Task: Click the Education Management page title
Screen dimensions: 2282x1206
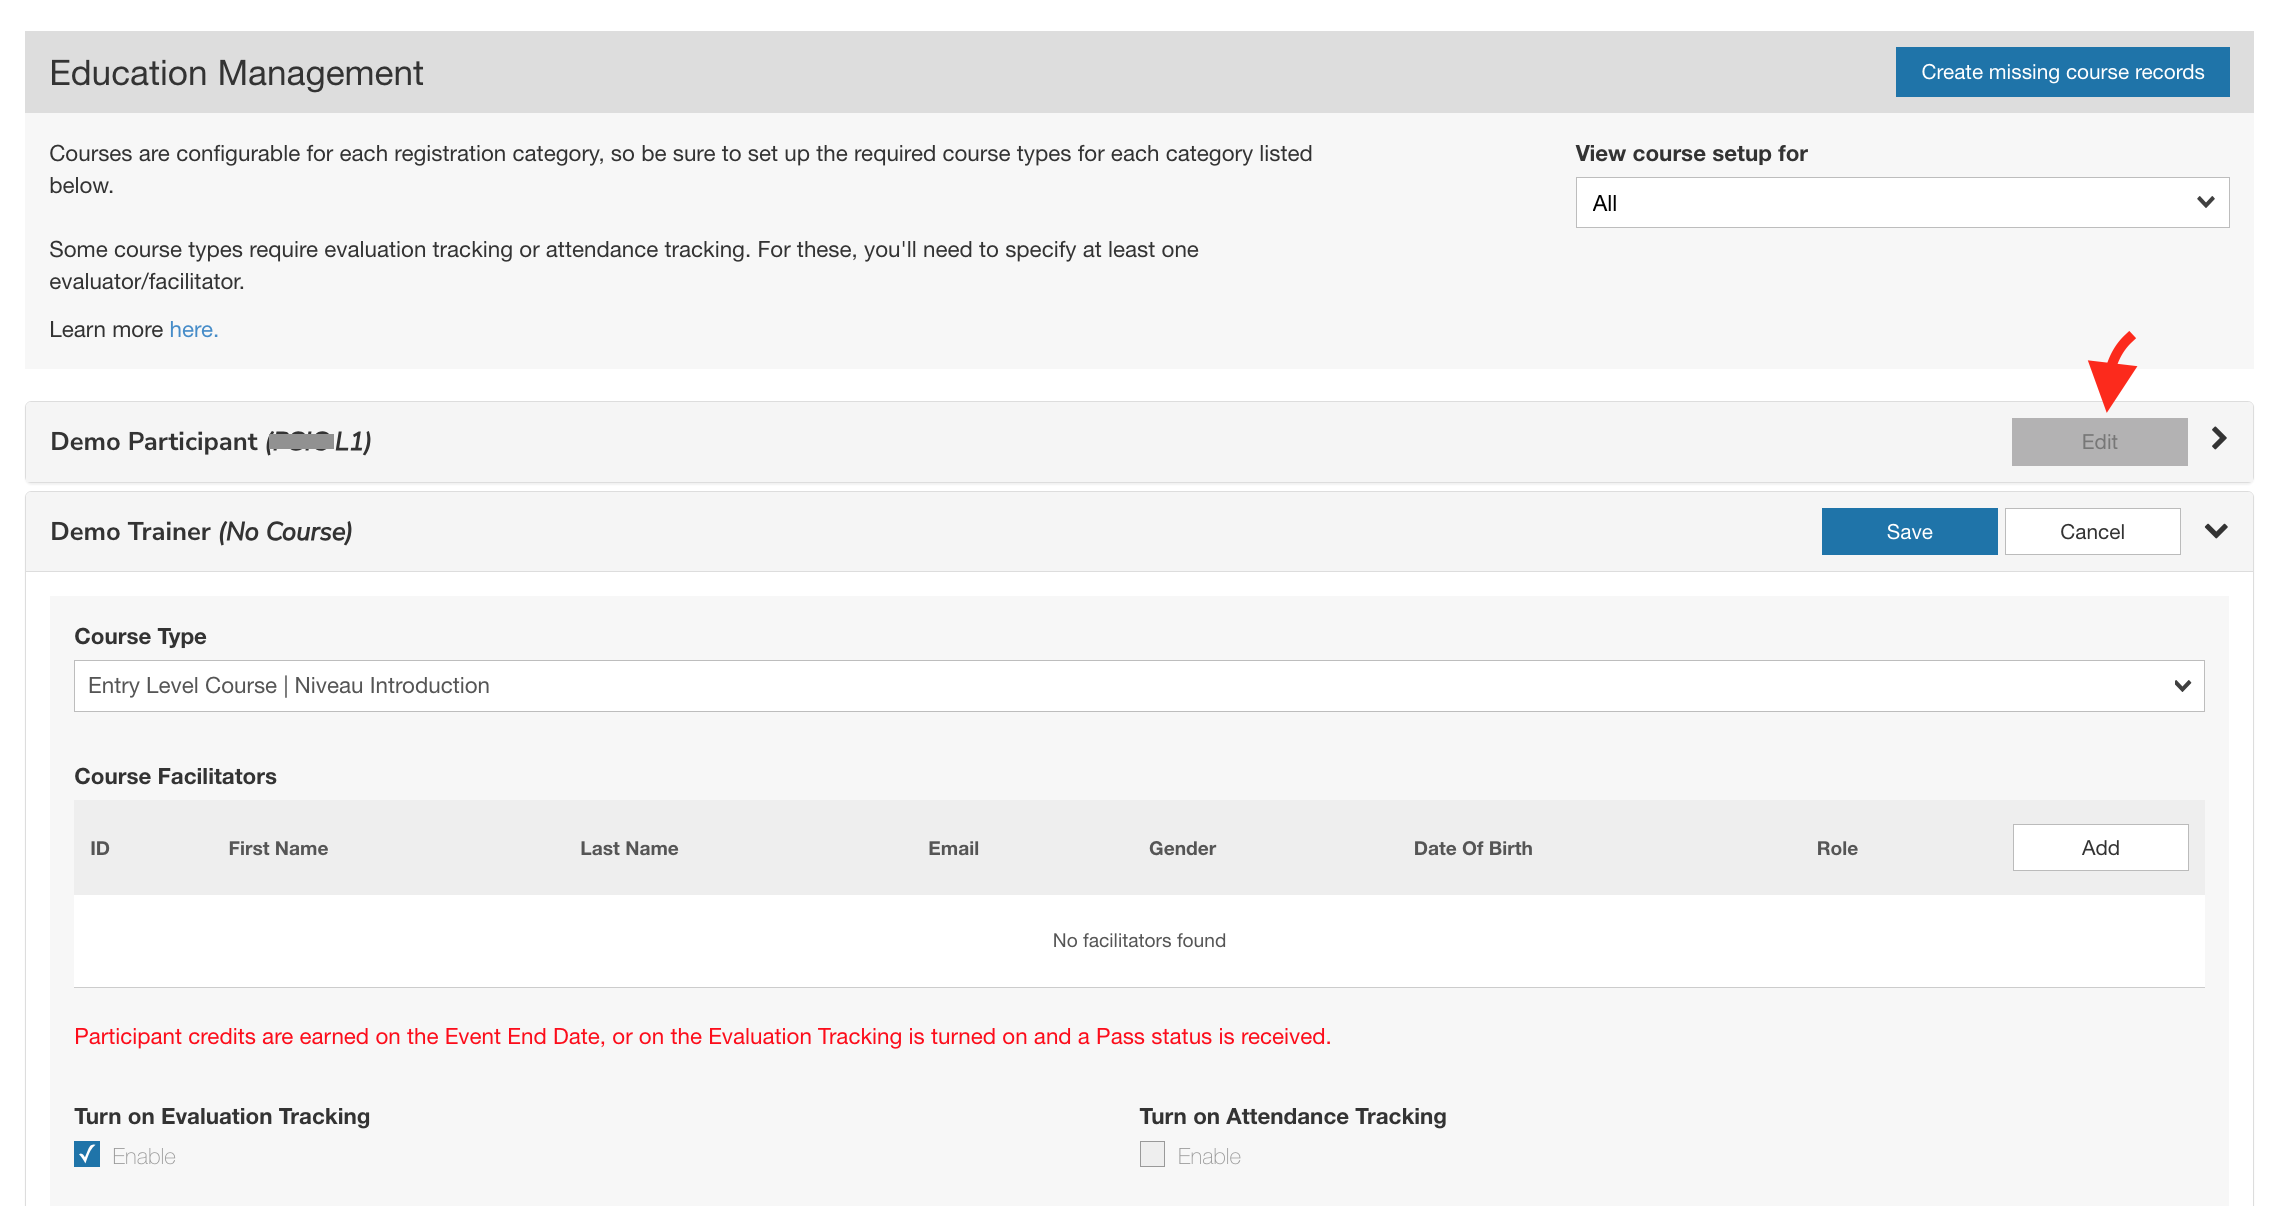Action: (236, 72)
